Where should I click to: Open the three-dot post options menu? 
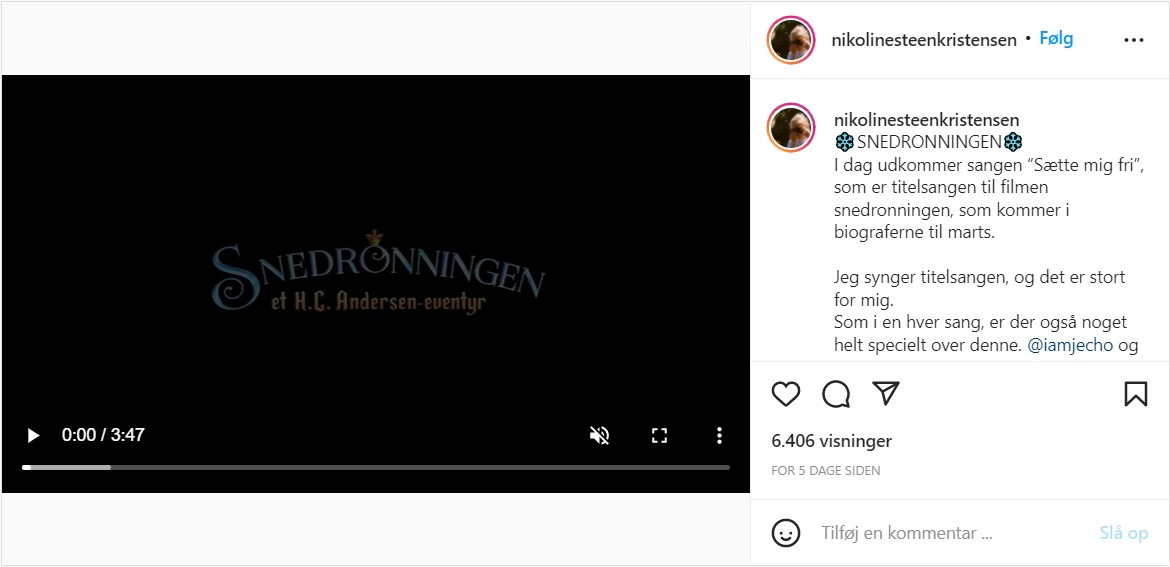pyautogui.click(x=1133, y=40)
